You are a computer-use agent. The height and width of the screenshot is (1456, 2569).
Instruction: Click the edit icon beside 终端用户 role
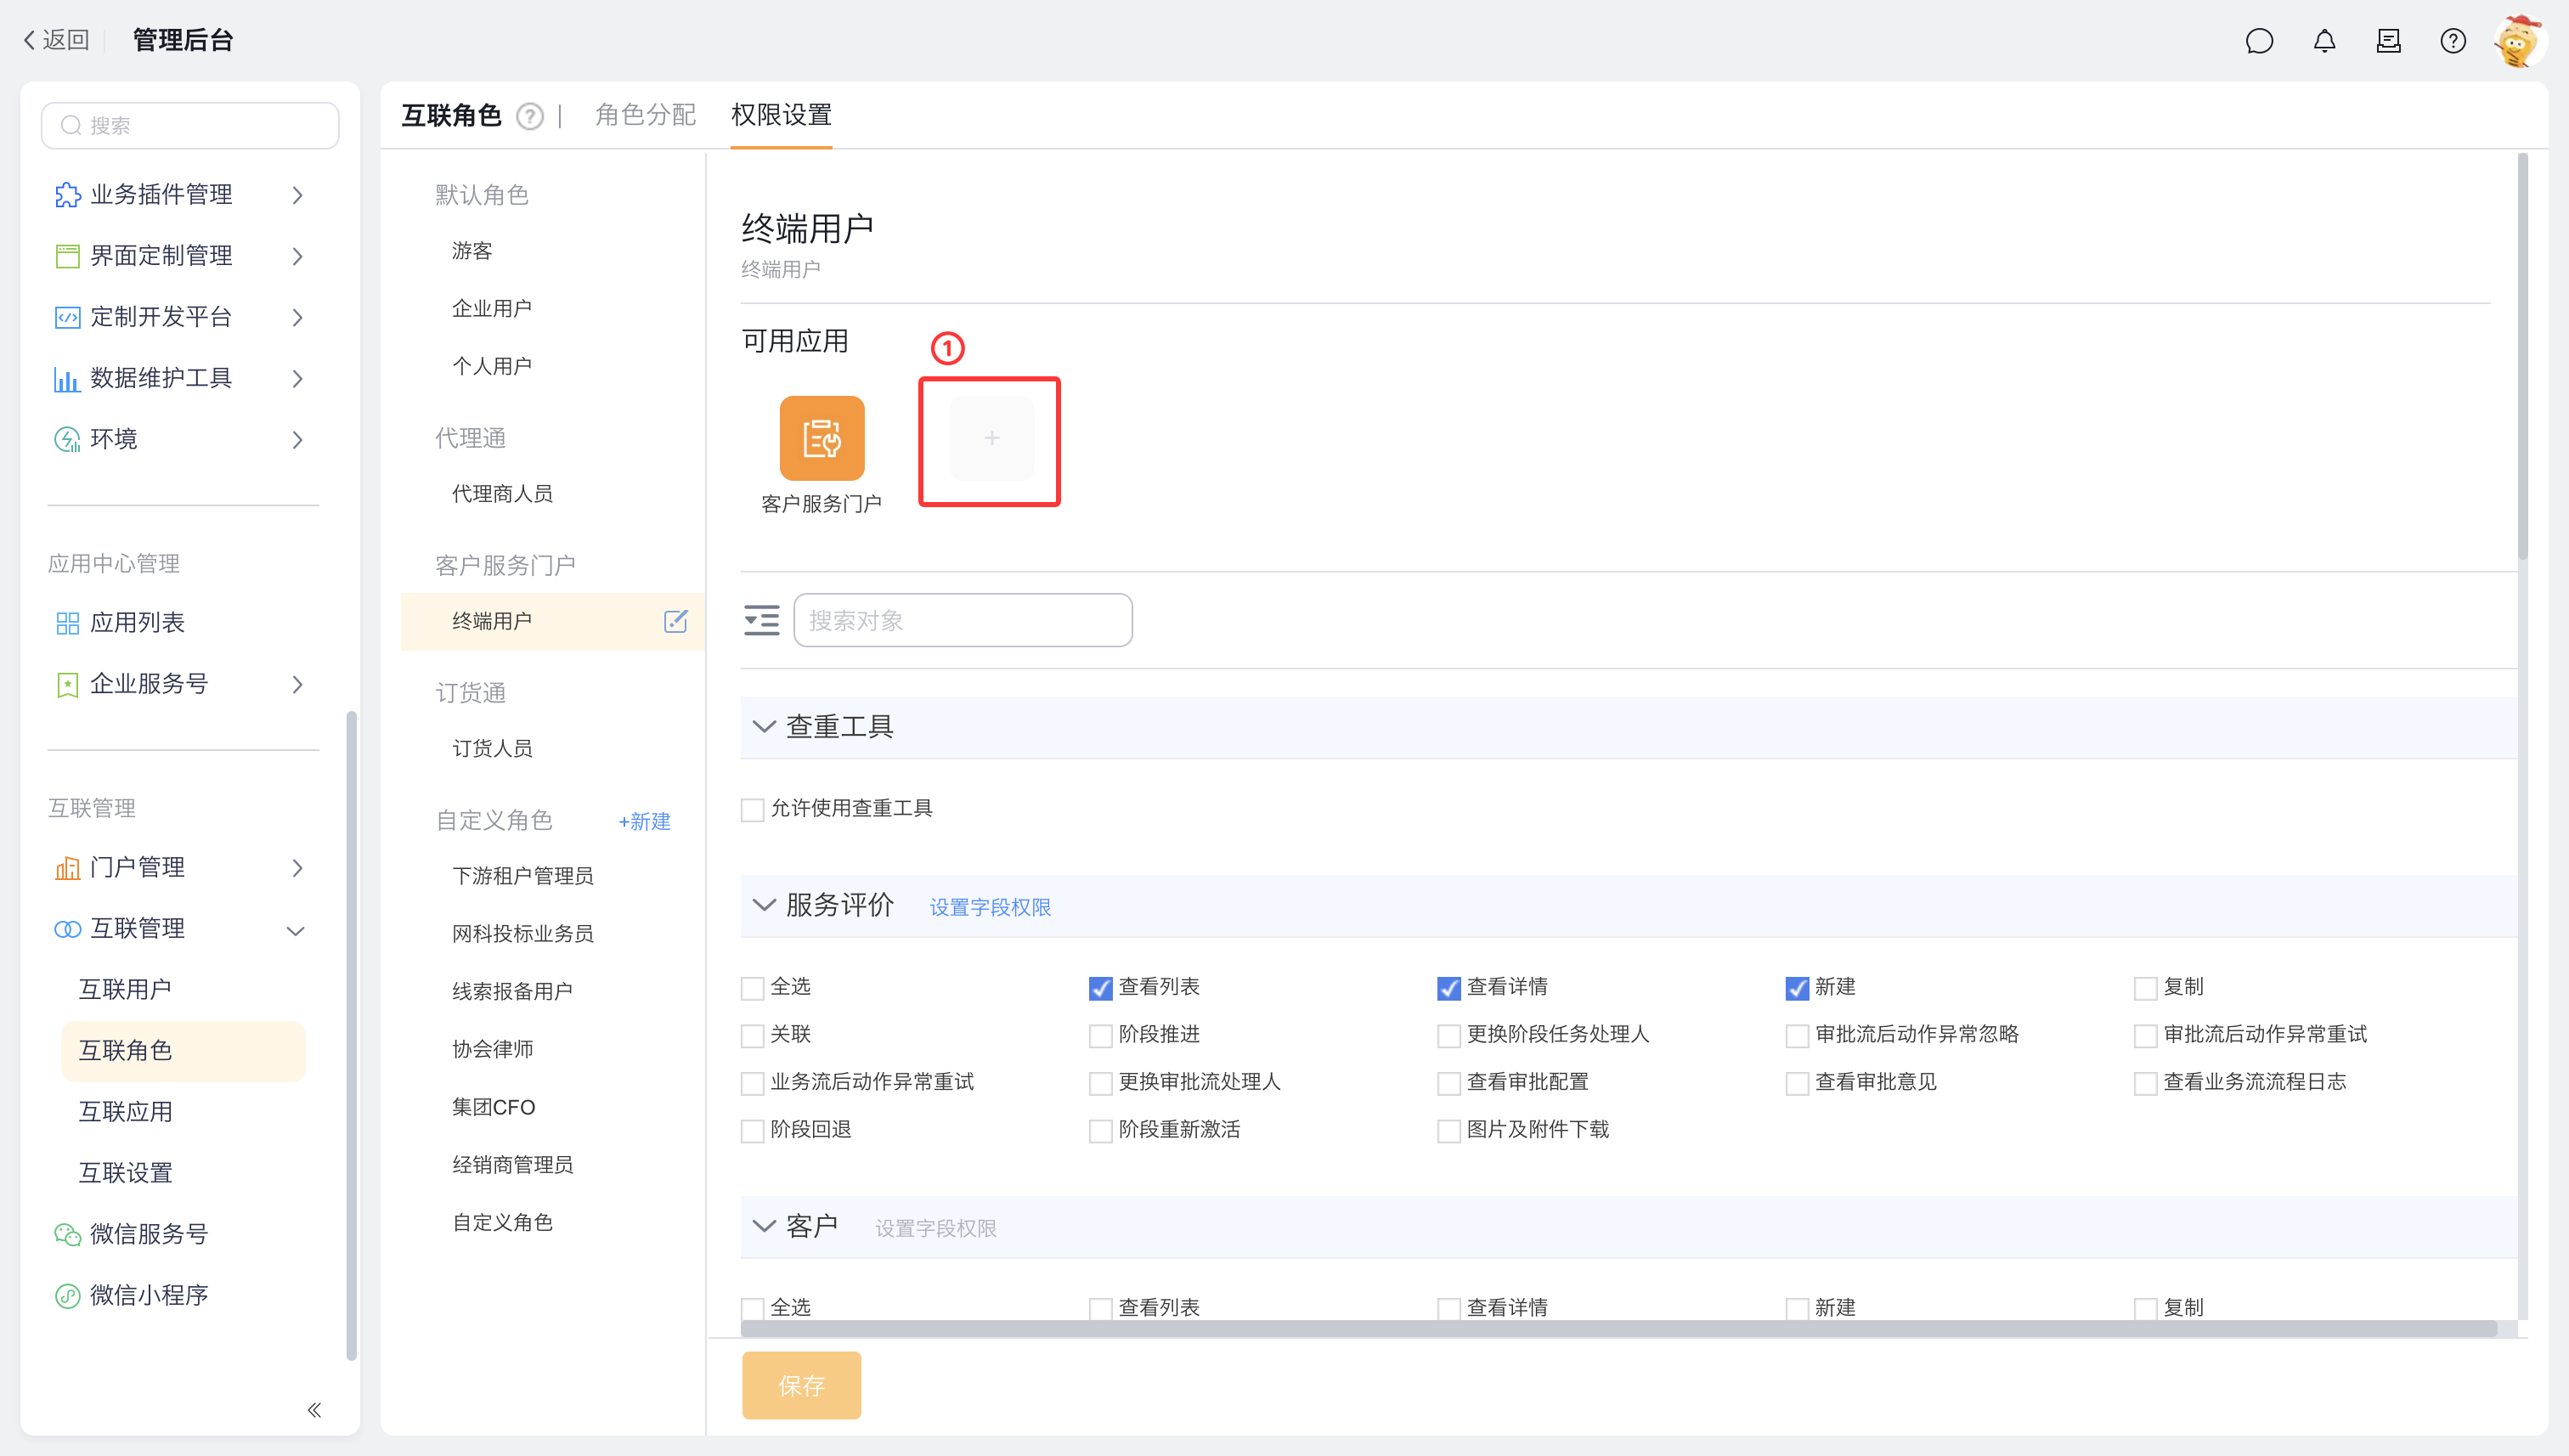676,621
